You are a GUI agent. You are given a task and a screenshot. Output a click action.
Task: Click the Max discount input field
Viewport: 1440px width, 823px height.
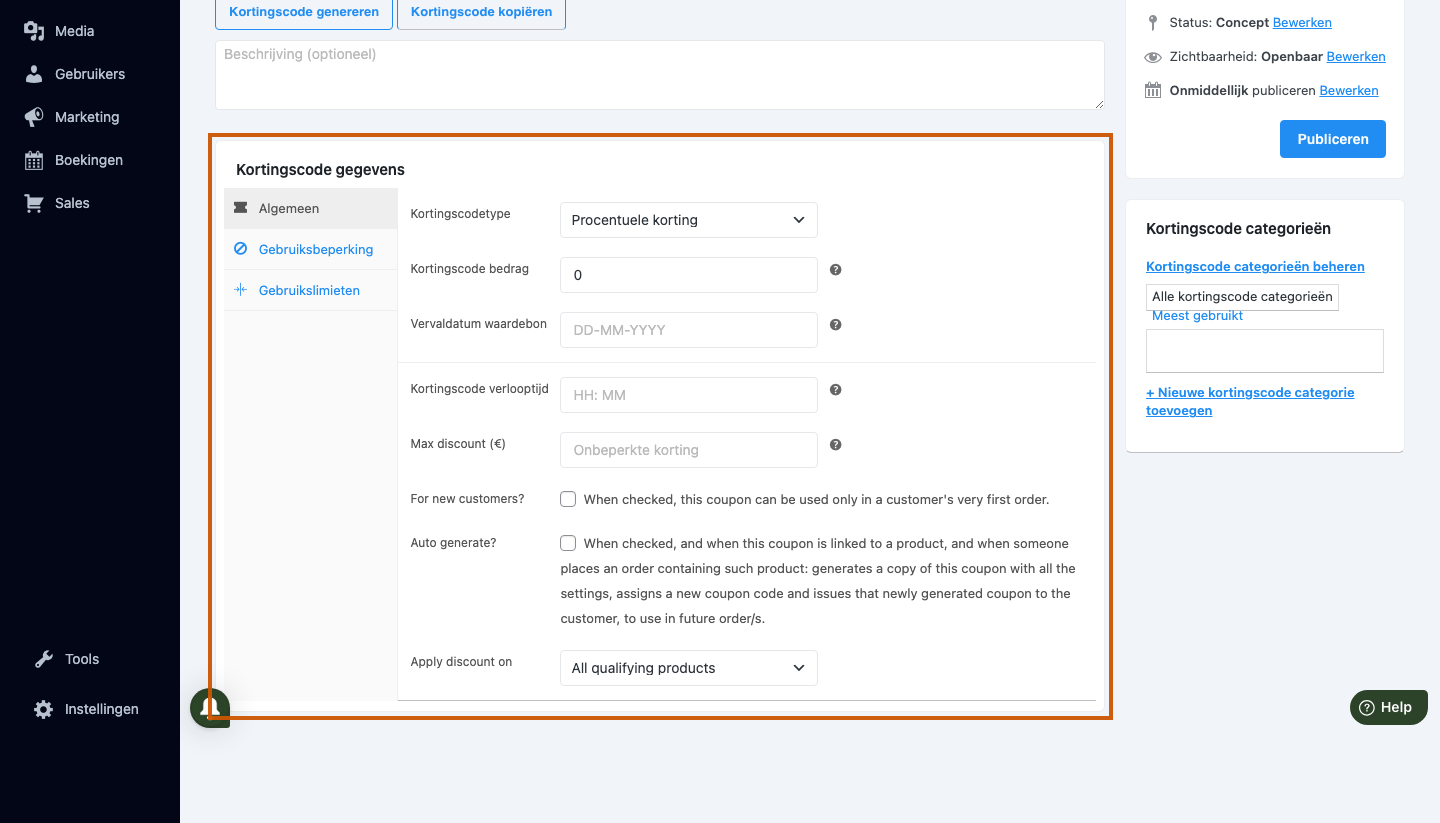pyautogui.click(x=689, y=450)
